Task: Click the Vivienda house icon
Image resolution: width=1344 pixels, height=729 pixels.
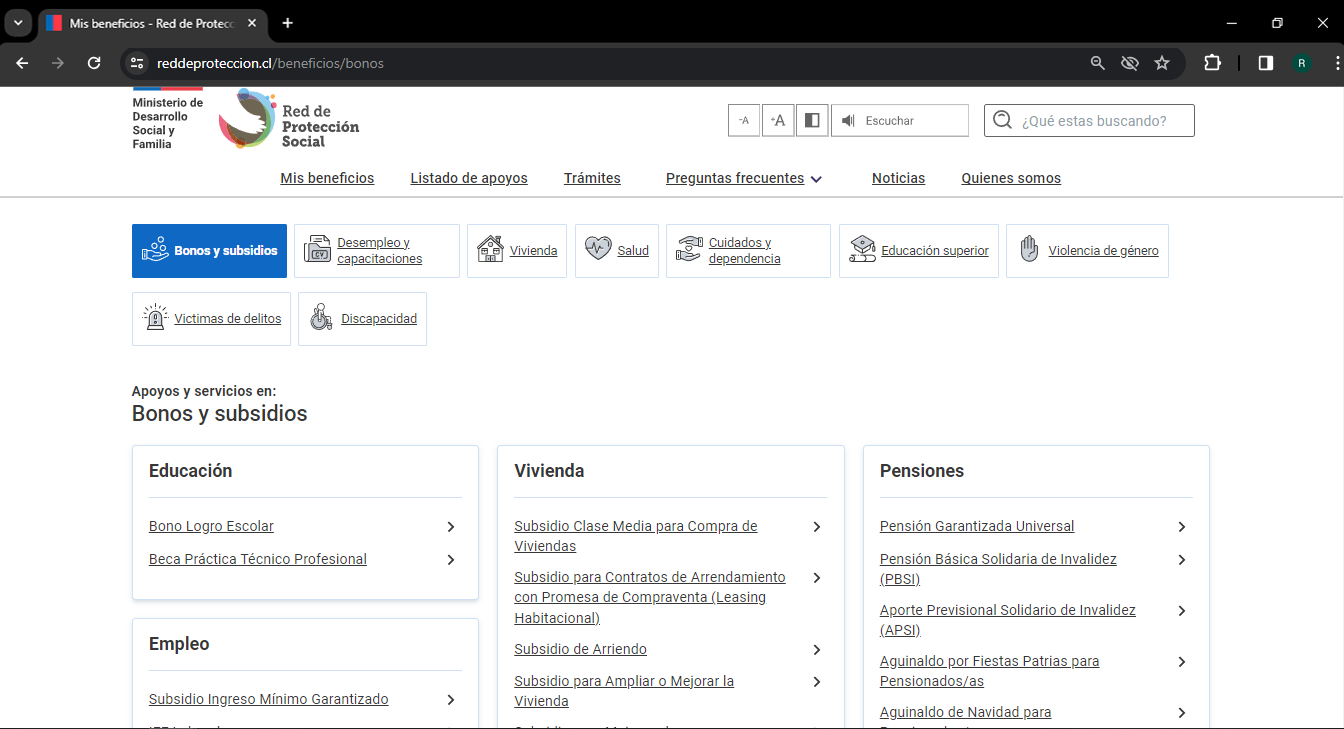Action: coord(490,250)
